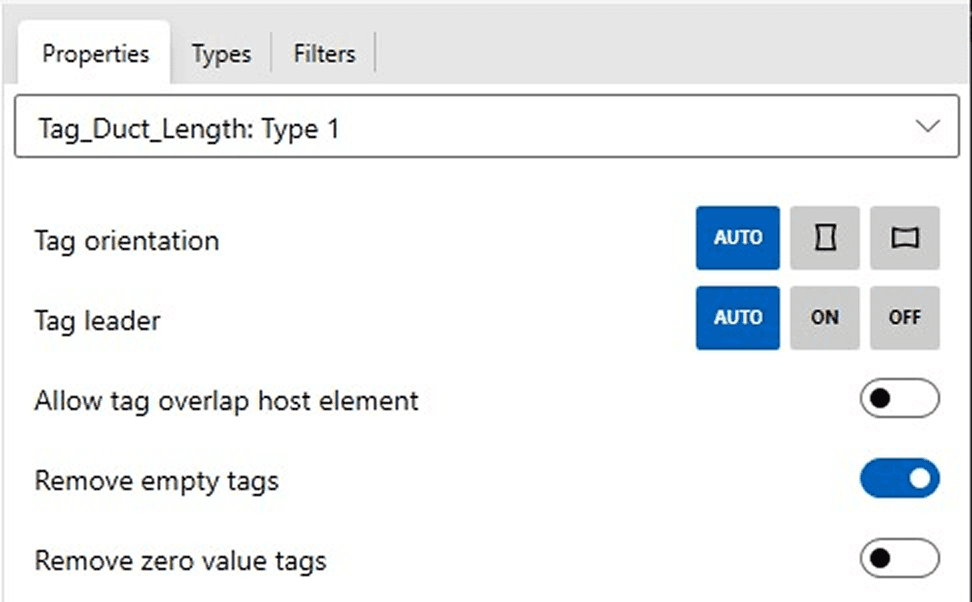Click the "Tag orientation" label
This screenshot has height=602, width=972.
point(127,241)
